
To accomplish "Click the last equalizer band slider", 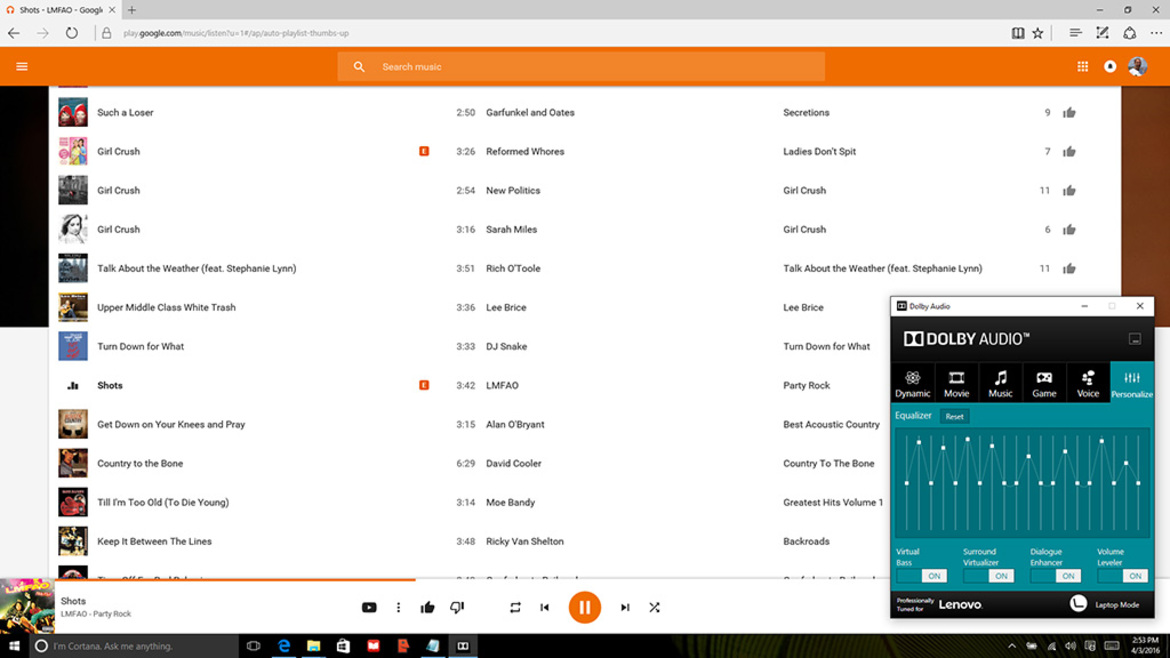I will 1138,483.
